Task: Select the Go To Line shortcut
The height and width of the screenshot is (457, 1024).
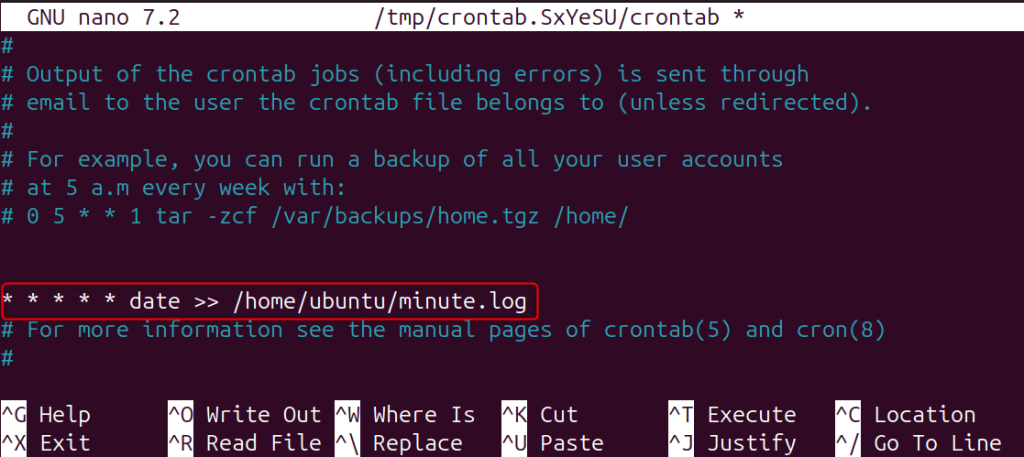Action: click(x=937, y=442)
